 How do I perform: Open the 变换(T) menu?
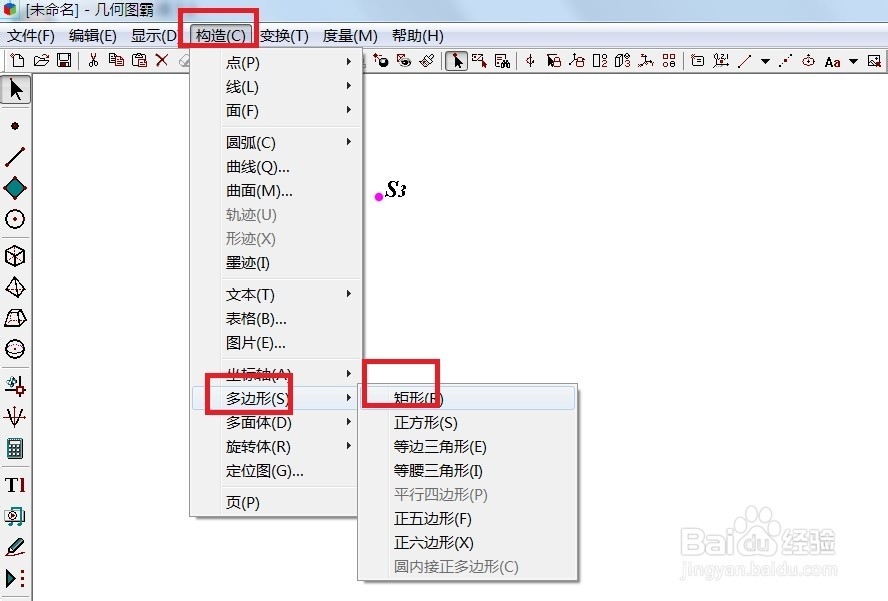[284, 35]
